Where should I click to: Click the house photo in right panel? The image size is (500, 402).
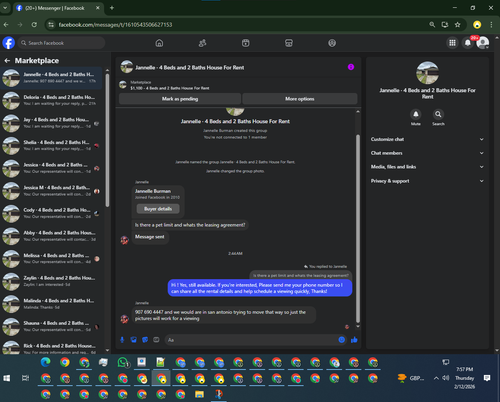tap(427, 73)
